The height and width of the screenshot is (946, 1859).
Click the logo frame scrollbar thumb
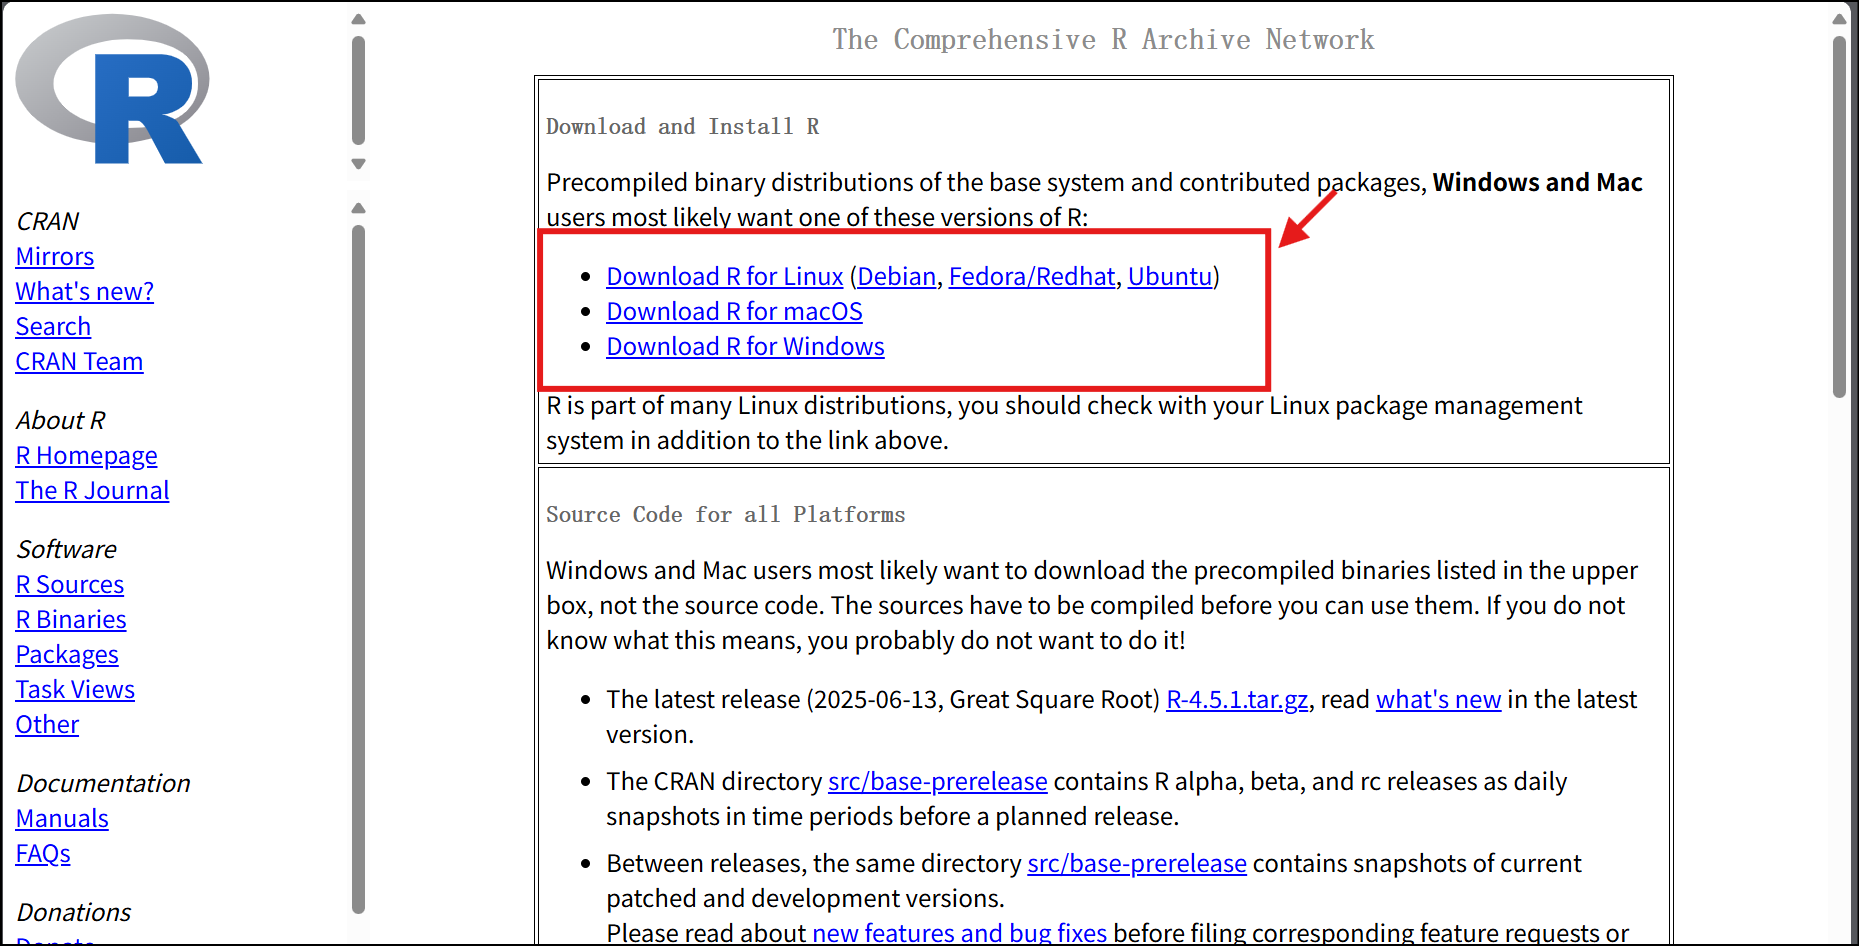[x=359, y=91]
